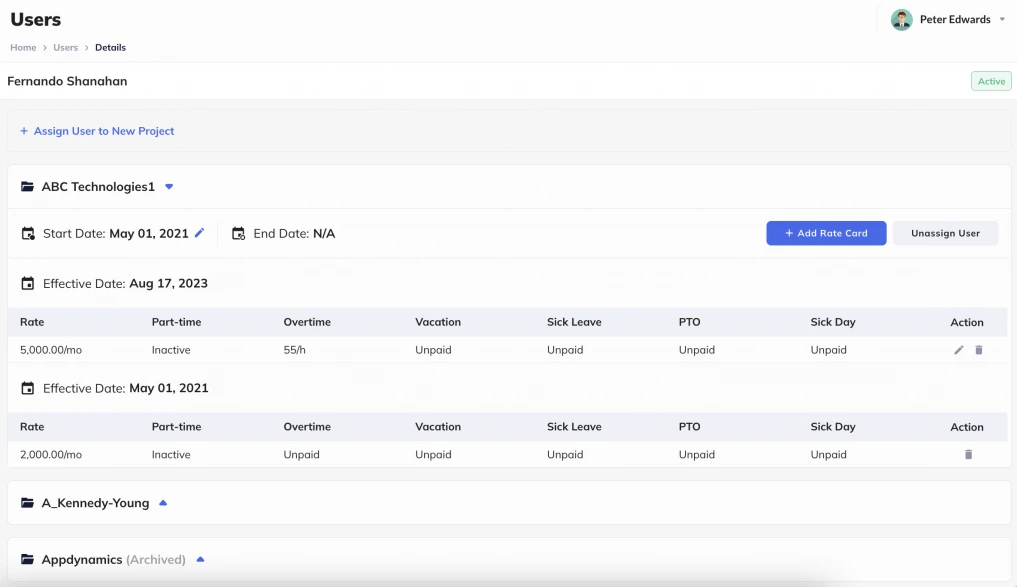
Task: Click plus icon before Assign User to New Project
Action: tap(24, 131)
